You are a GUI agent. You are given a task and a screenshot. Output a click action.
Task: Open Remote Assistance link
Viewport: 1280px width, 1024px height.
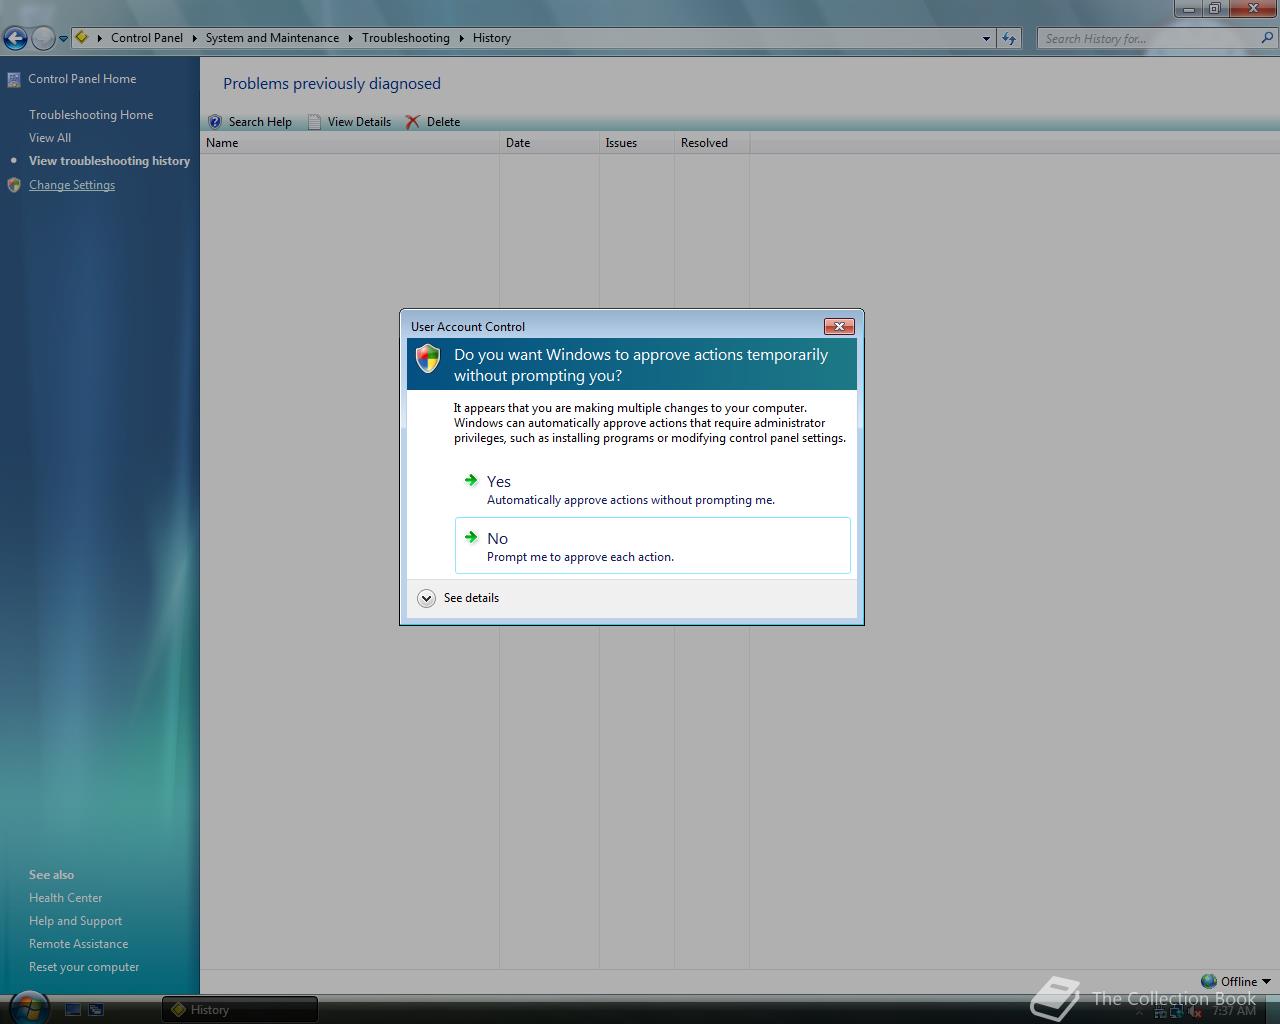79,944
